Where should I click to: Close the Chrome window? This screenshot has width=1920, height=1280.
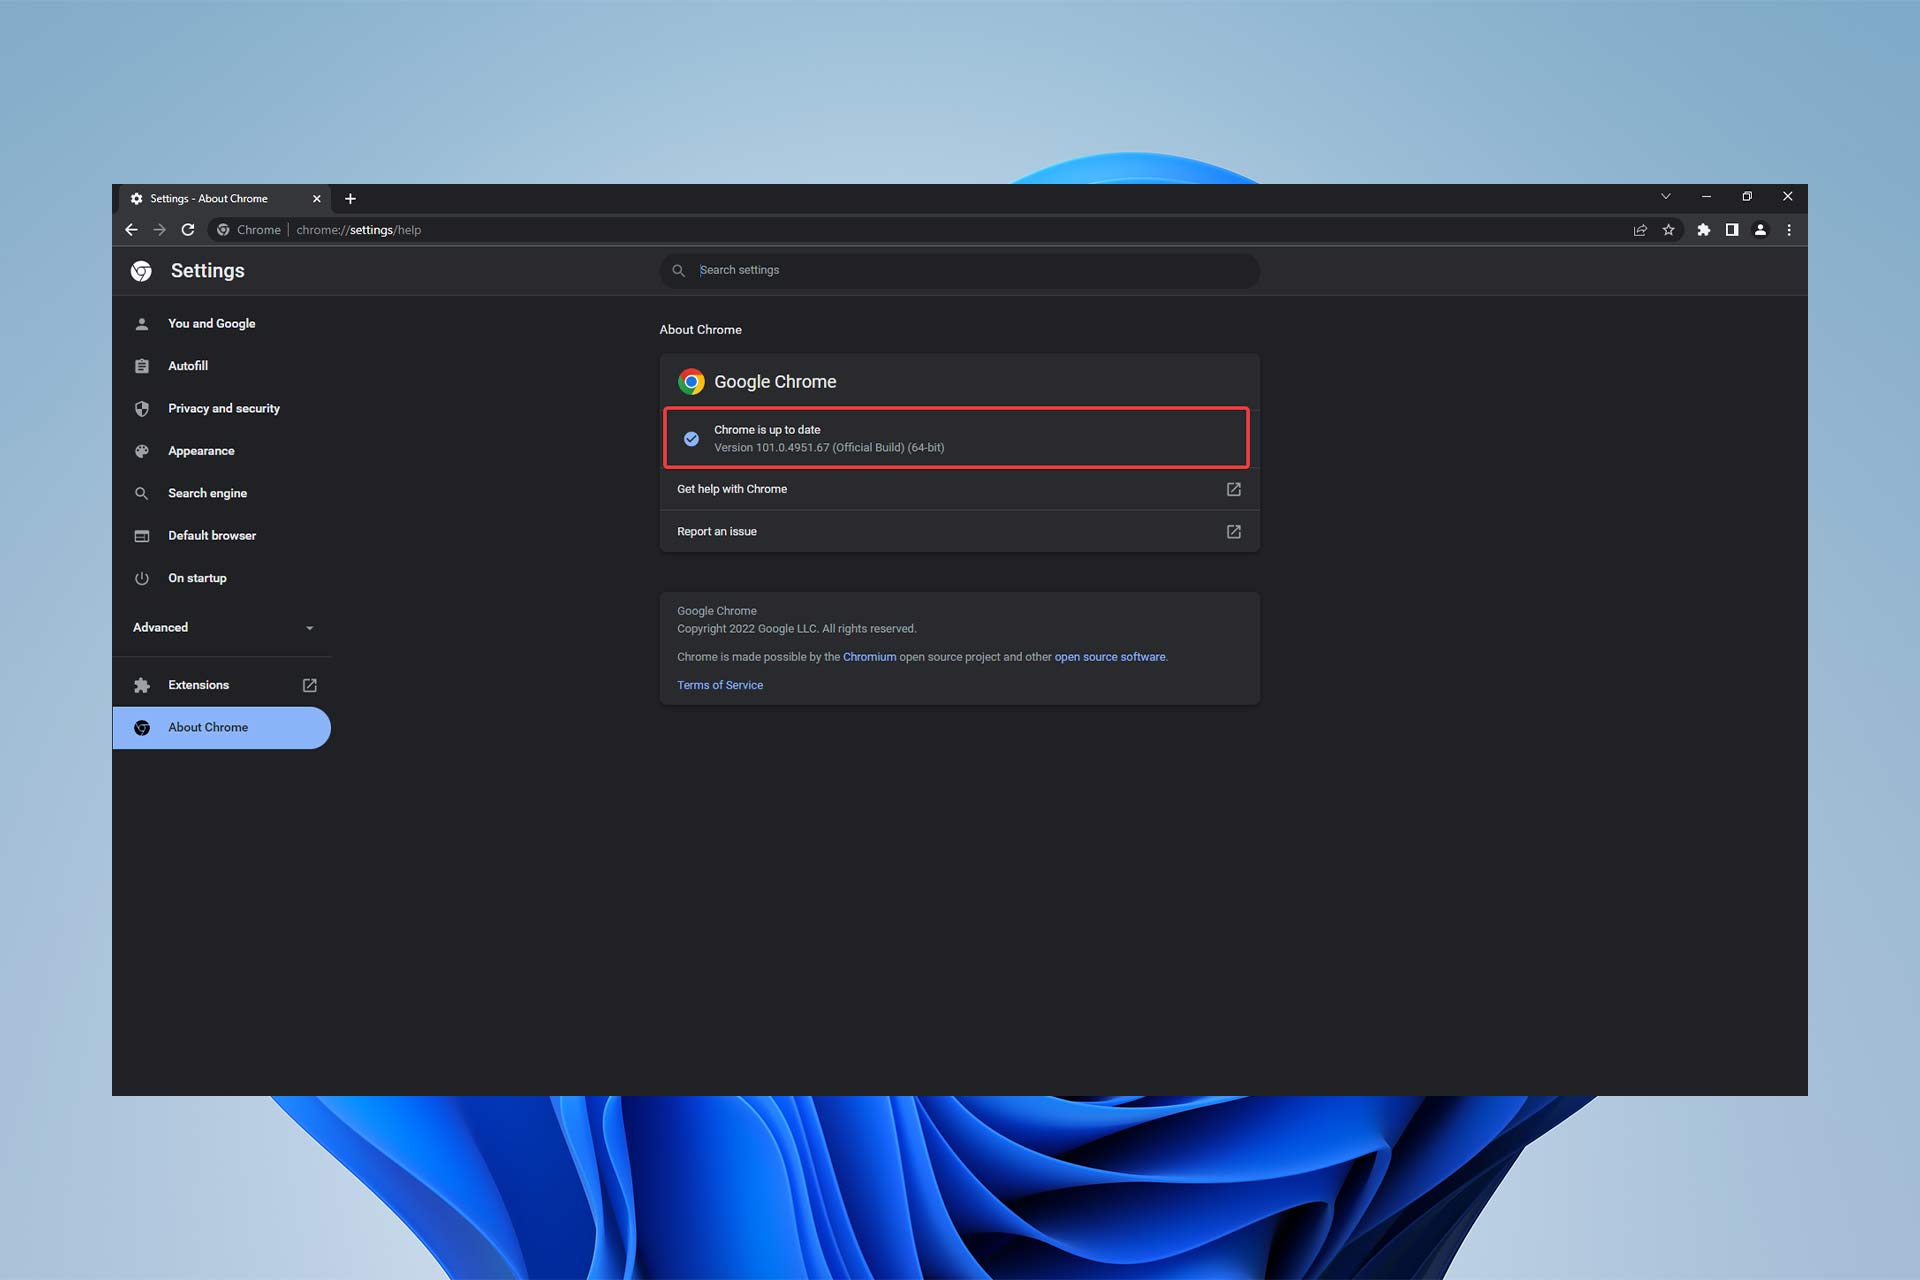point(1788,197)
